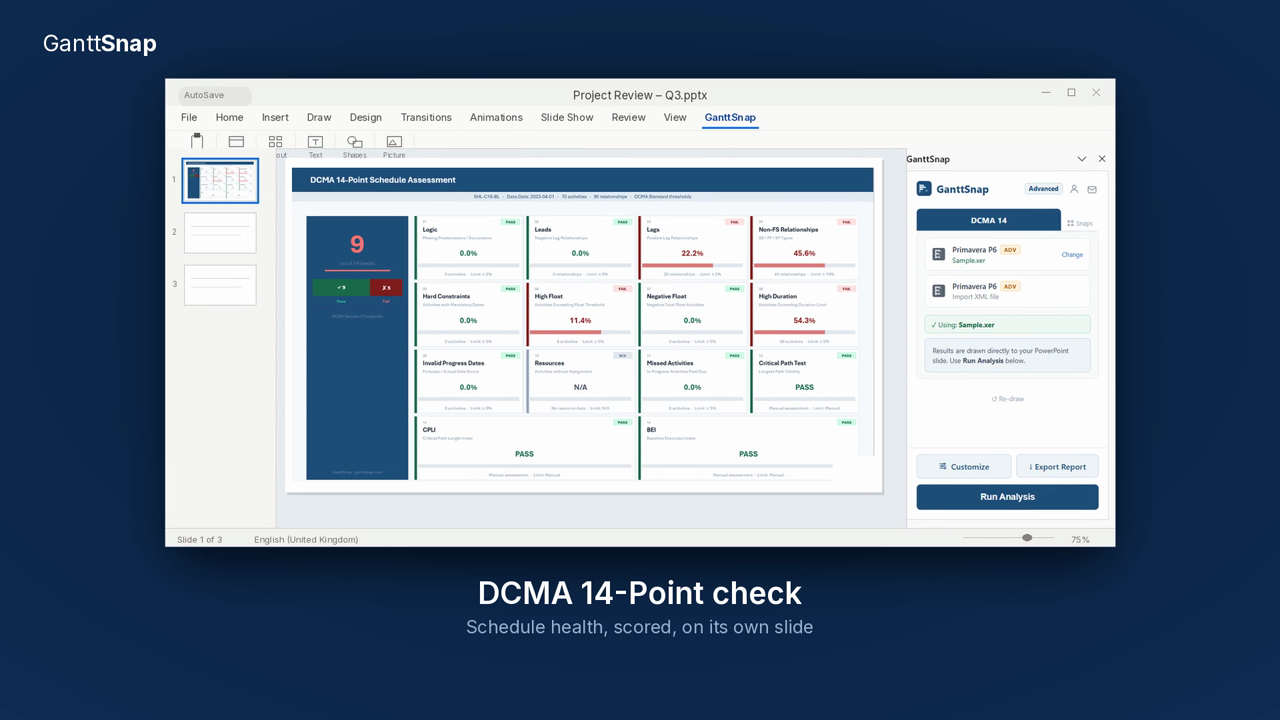Click the Re-draw link
Screen dimensions: 1280x720
point(1007,399)
